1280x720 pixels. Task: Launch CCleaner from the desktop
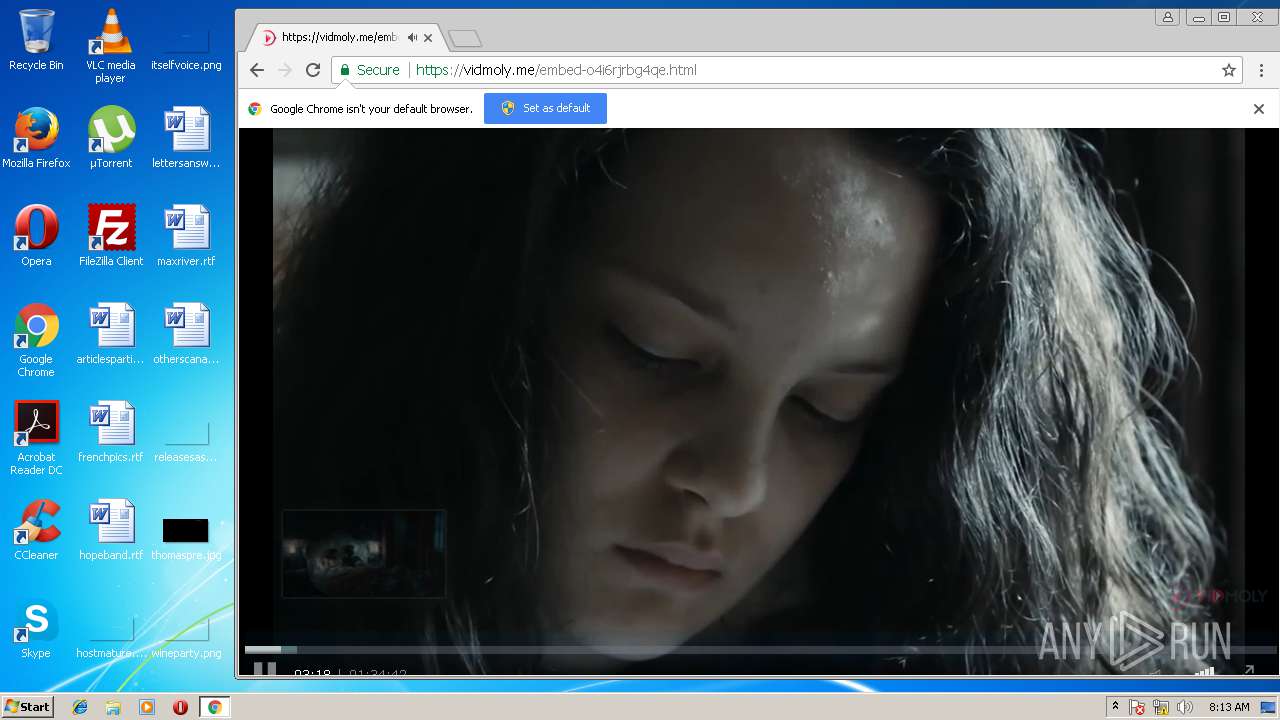(x=36, y=530)
